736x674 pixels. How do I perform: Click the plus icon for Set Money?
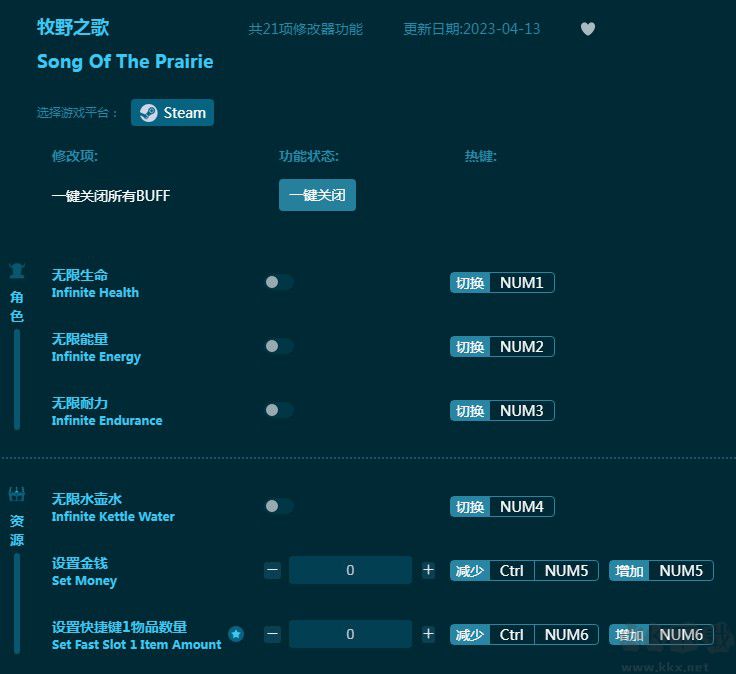coord(428,570)
